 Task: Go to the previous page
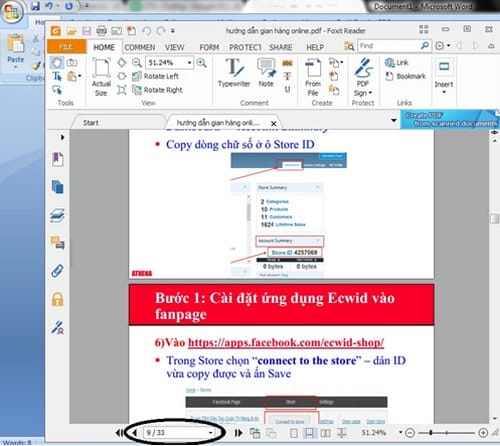coord(135,433)
